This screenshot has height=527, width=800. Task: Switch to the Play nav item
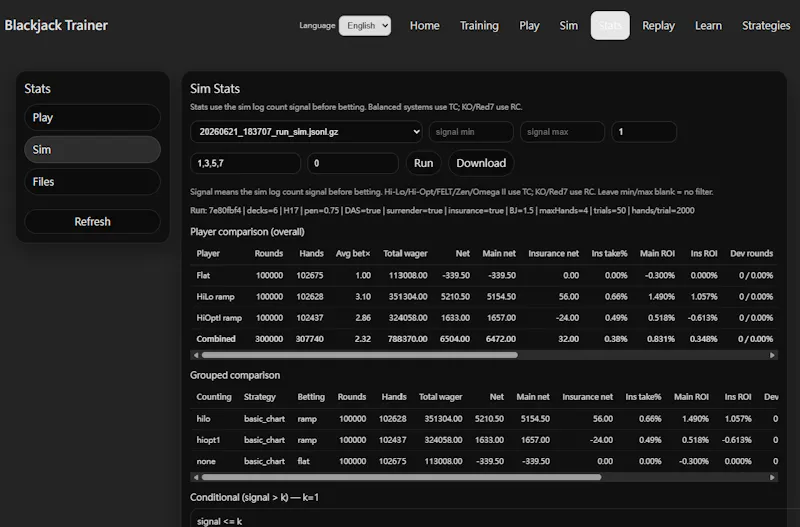point(529,26)
